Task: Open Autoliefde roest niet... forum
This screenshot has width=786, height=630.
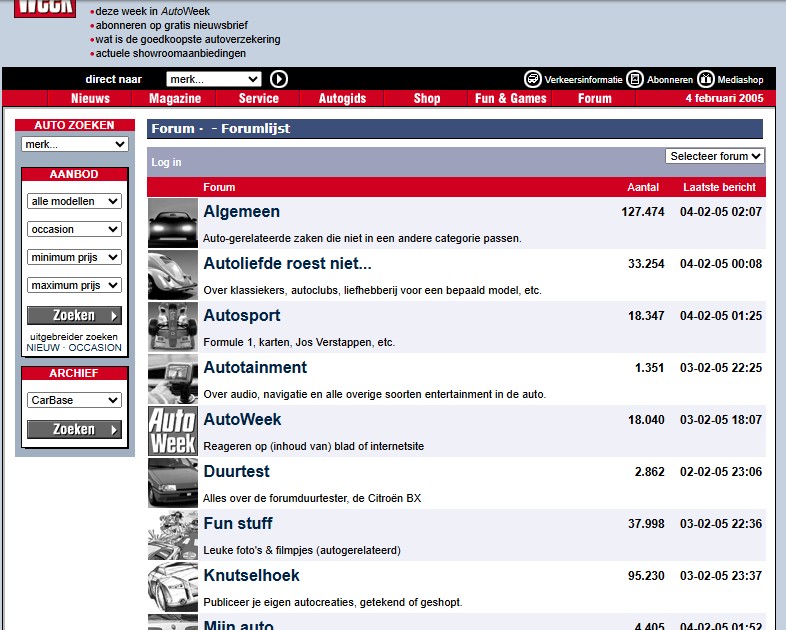Action: [287, 264]
